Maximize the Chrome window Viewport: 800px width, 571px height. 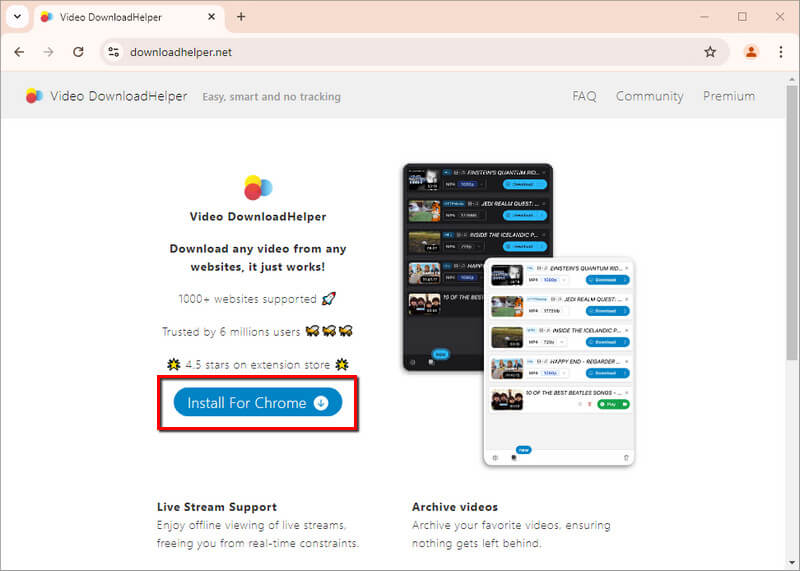742,17
